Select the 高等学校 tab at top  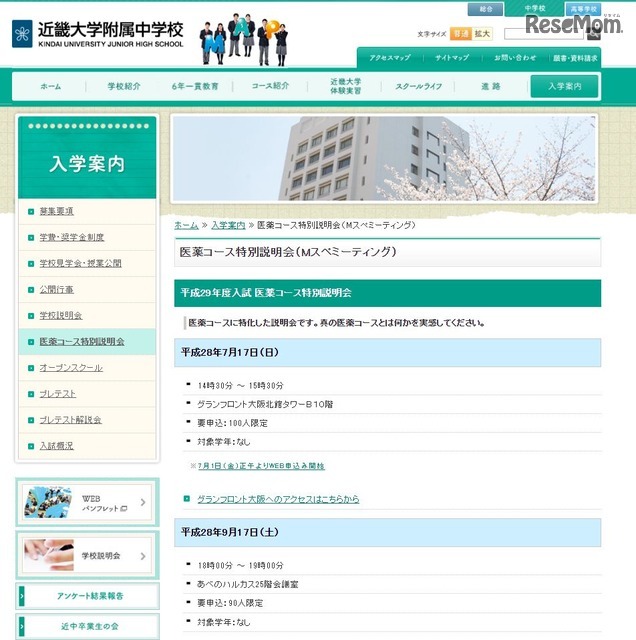click(x=584, y=9)
